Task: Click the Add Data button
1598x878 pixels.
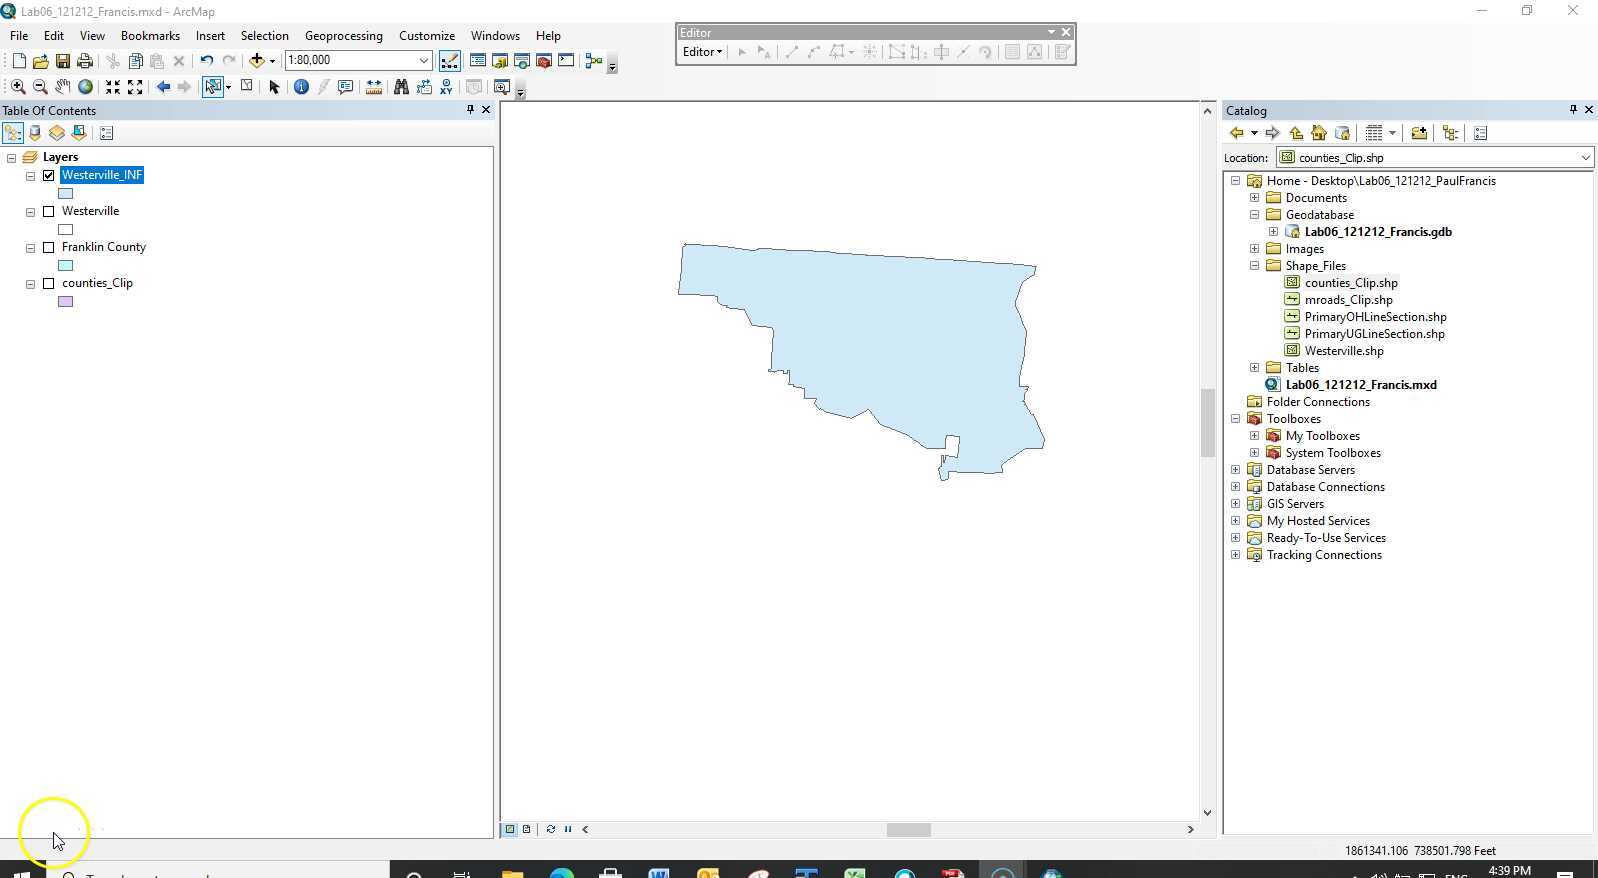Action: [257, 61]
